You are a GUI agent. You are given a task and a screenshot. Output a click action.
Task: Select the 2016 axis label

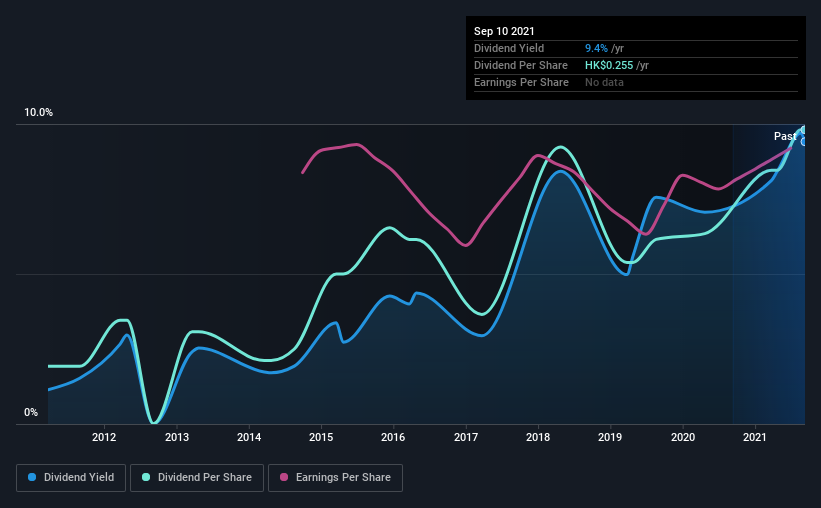coord(393,437)
